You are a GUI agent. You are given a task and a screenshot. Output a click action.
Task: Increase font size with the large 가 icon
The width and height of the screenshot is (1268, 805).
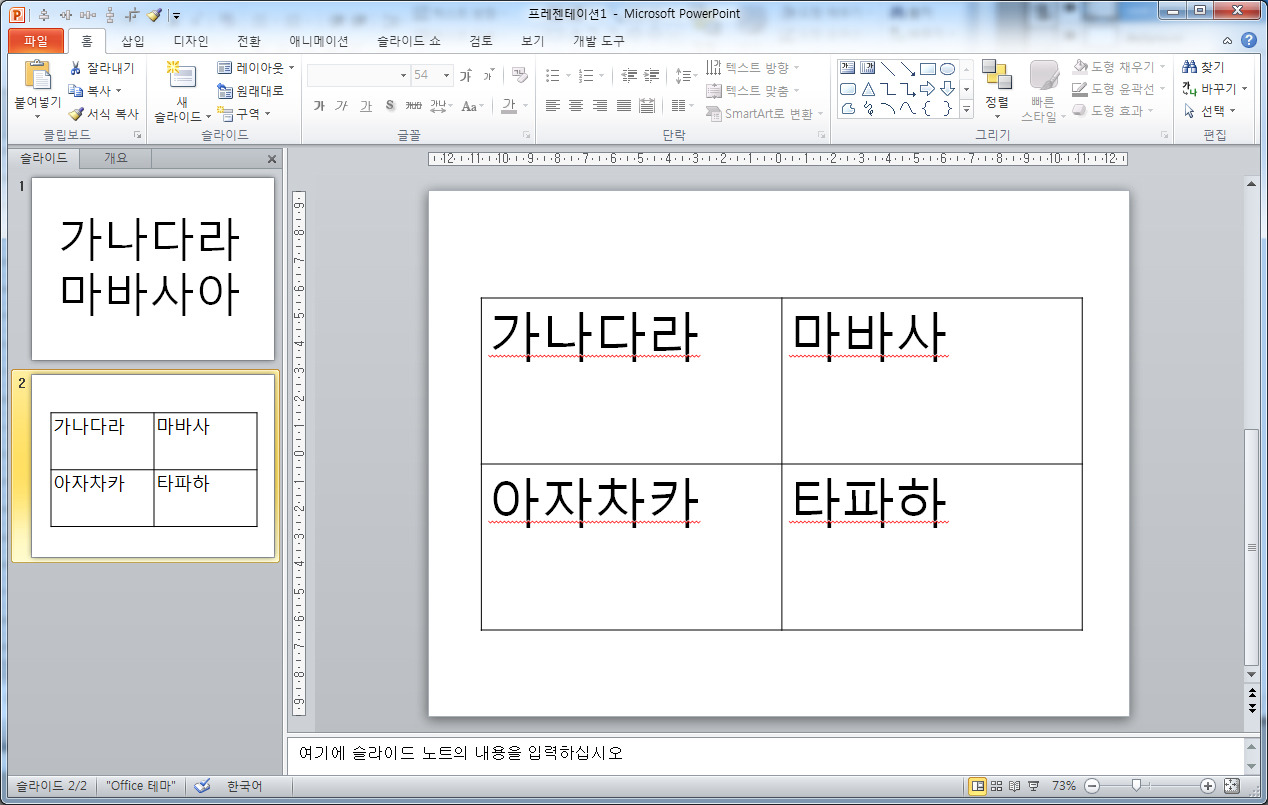coord(466,75)
